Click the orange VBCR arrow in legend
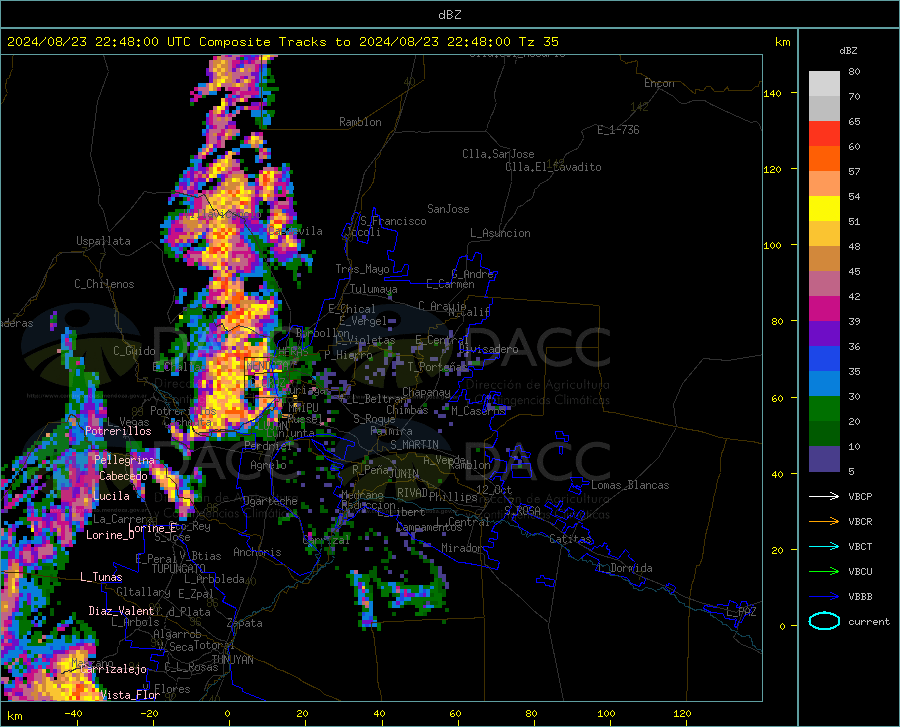 click(x=824, y=521)
